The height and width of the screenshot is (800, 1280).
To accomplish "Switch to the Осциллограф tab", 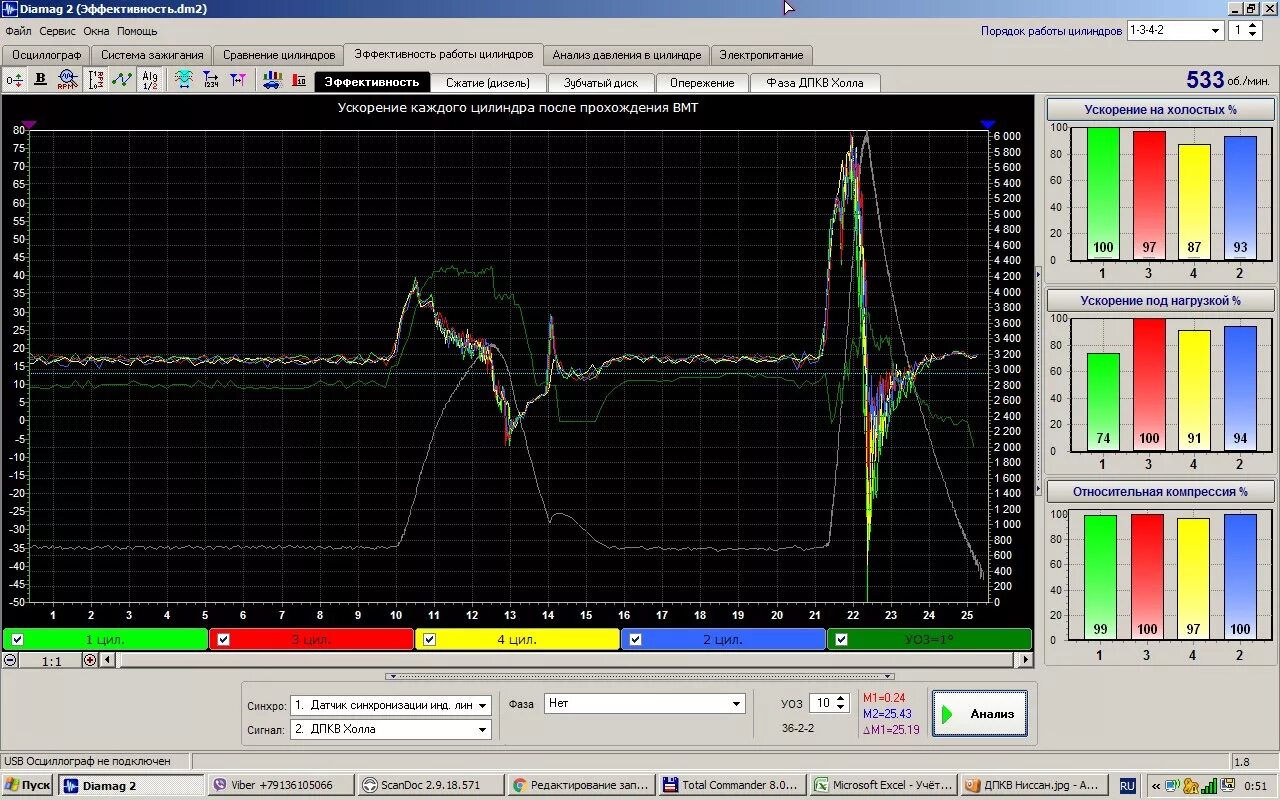I will tap(46, 55).
